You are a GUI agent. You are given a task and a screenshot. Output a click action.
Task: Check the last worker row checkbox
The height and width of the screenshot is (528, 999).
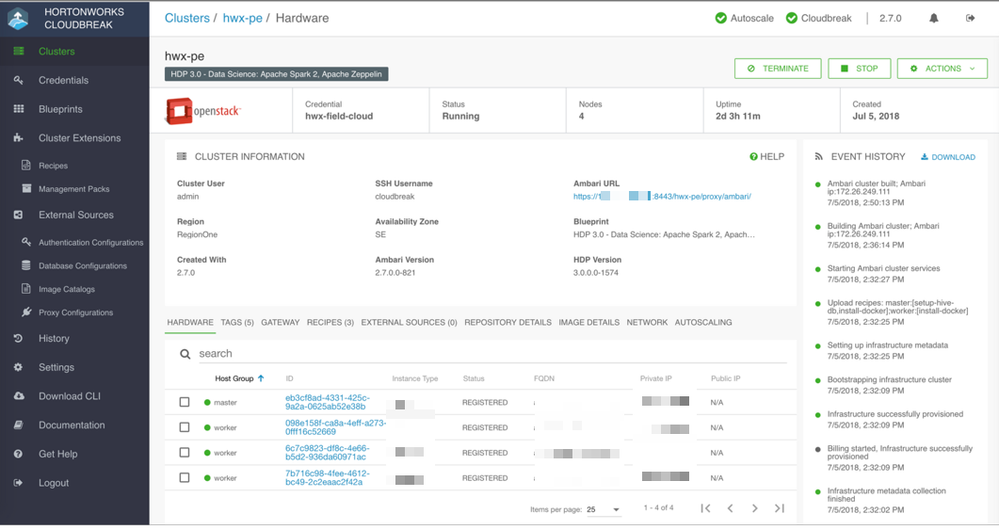coord(184,478)
